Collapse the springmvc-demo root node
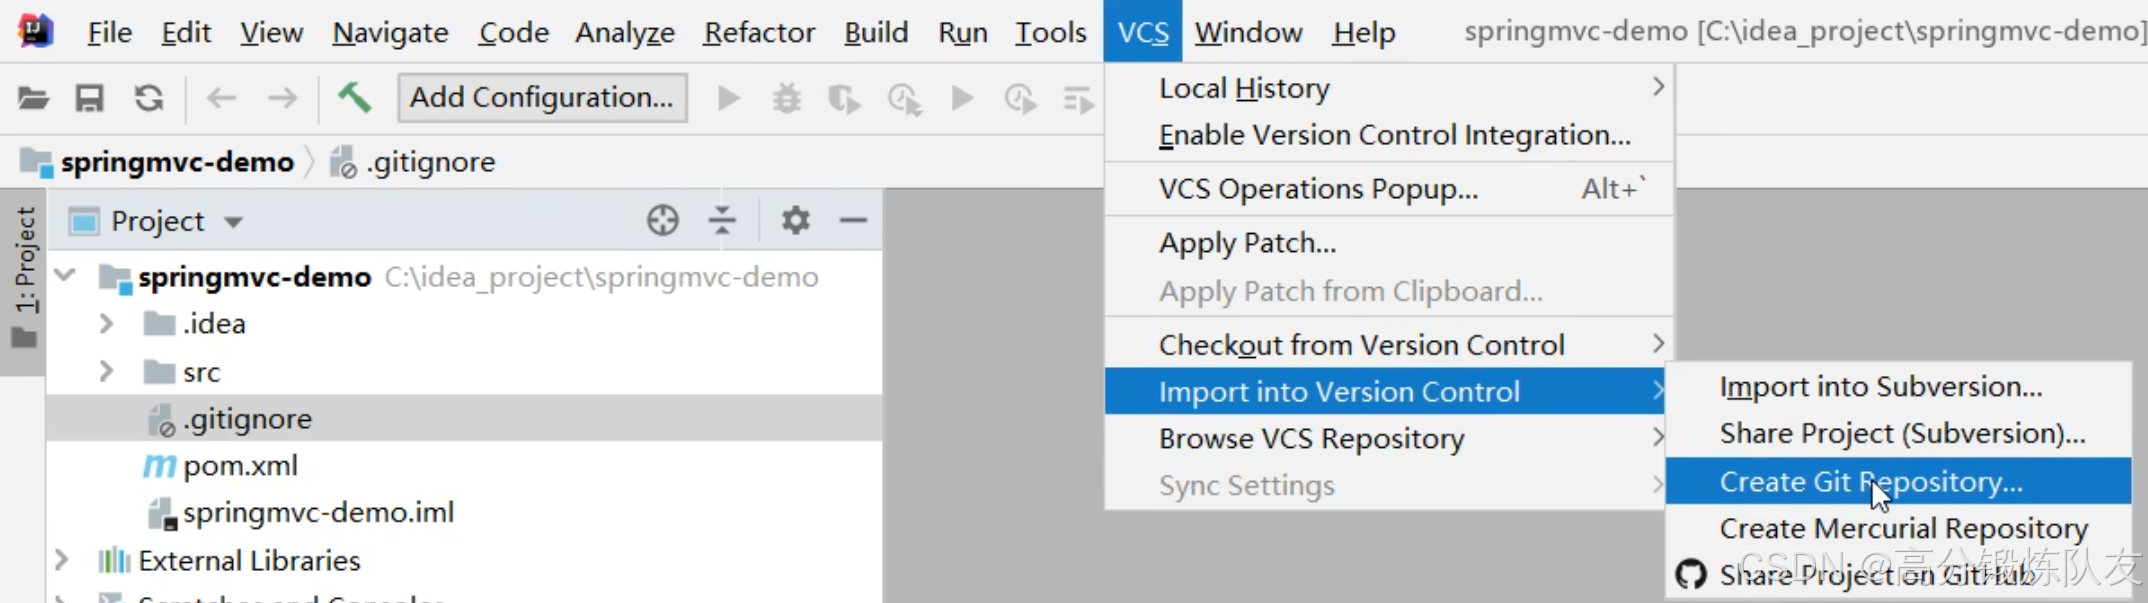This screenshot has width=2148, height=603. coord(65,275)
